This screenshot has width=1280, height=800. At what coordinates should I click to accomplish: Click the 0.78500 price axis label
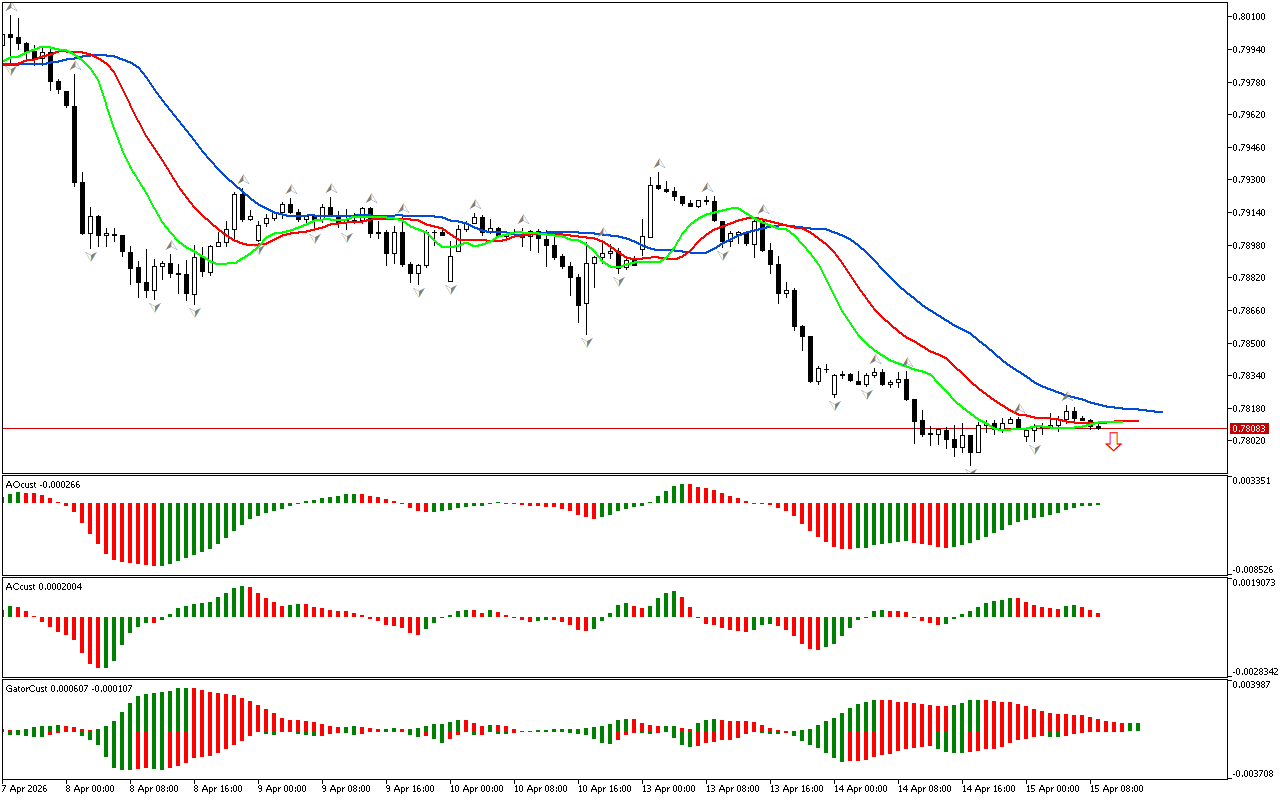(1252, 344)
